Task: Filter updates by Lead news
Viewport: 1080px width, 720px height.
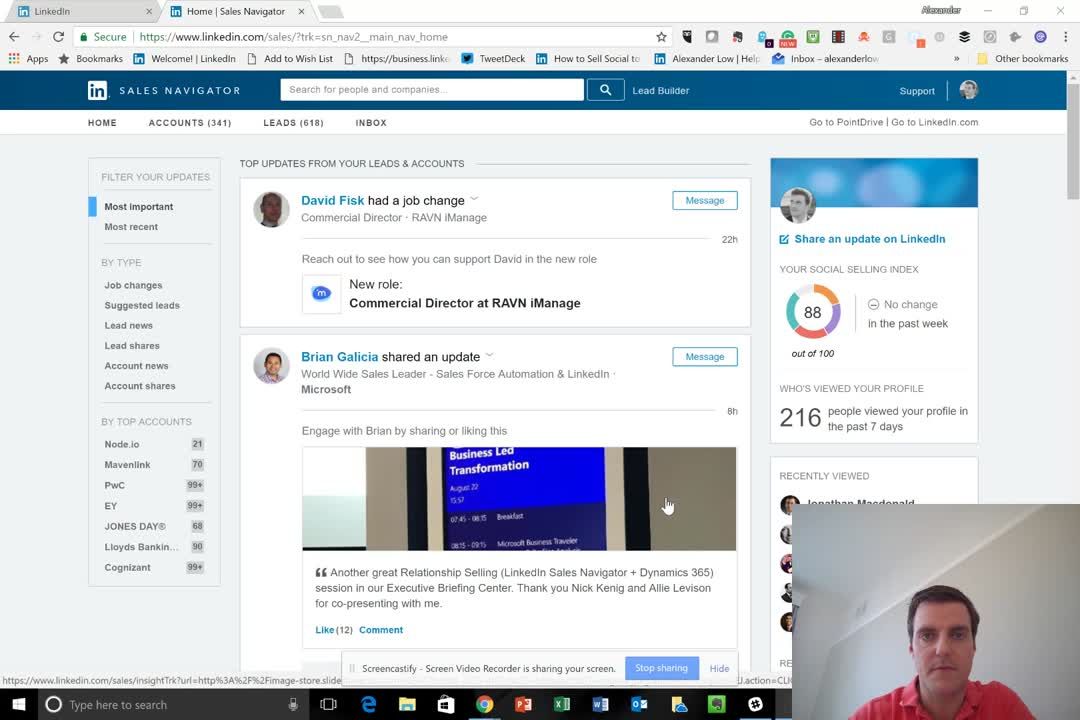Action: click(128, 325)
